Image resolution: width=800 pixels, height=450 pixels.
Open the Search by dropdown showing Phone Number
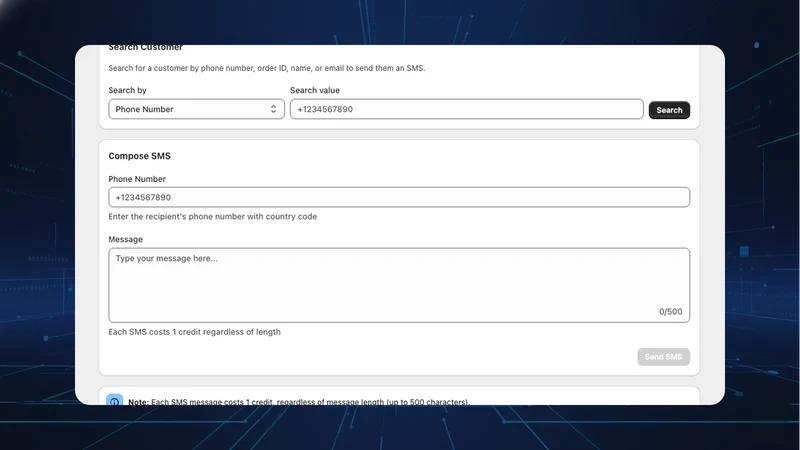[x=196, y=109]
